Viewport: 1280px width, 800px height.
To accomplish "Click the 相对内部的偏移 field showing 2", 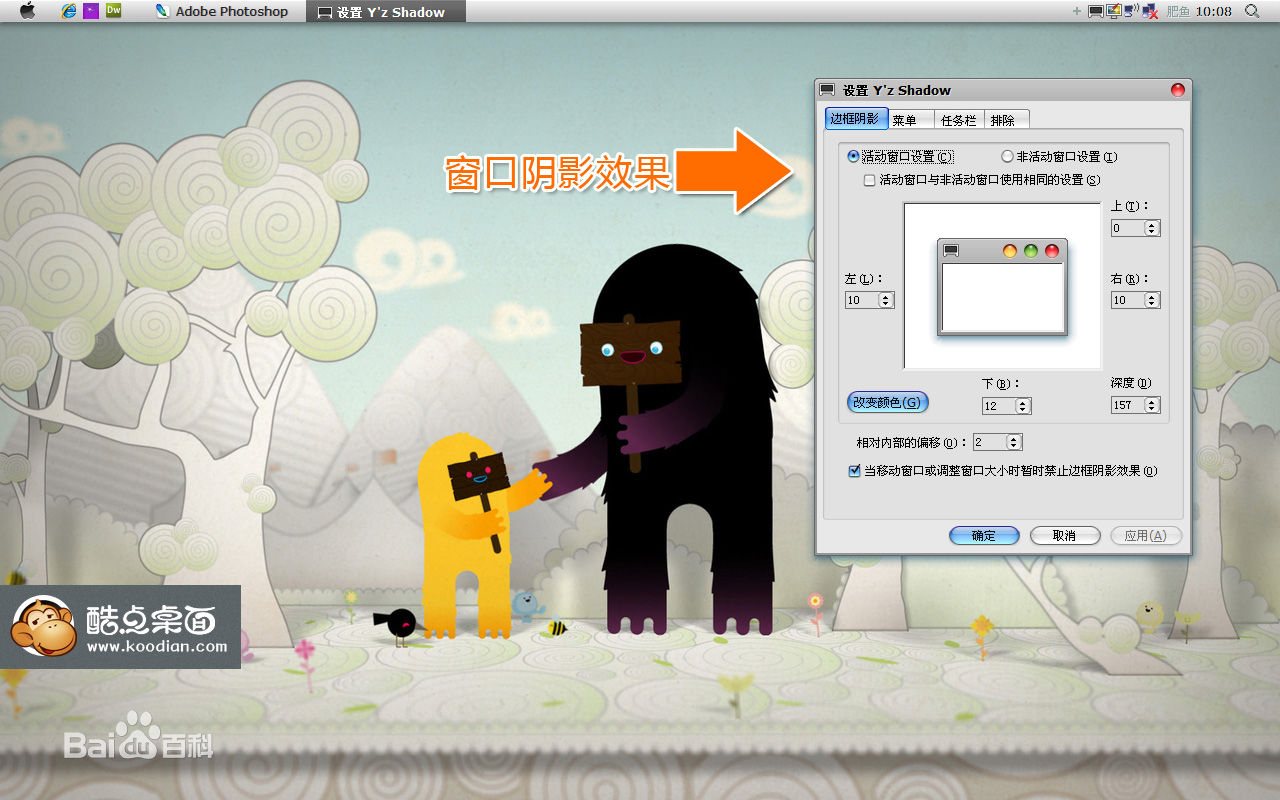I will coord(990,442).
